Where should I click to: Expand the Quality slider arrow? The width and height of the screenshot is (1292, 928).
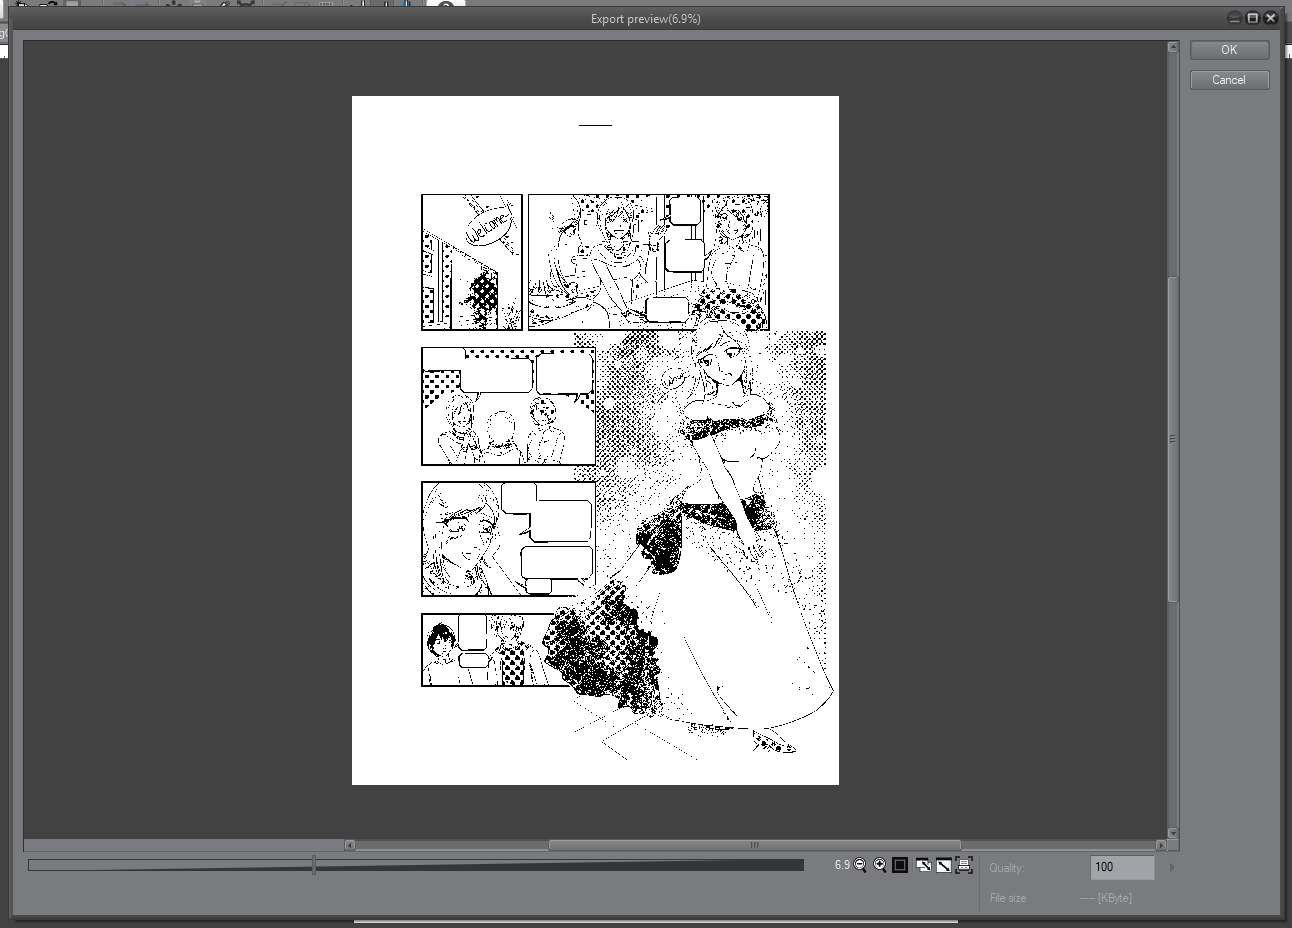point(1172,867)
